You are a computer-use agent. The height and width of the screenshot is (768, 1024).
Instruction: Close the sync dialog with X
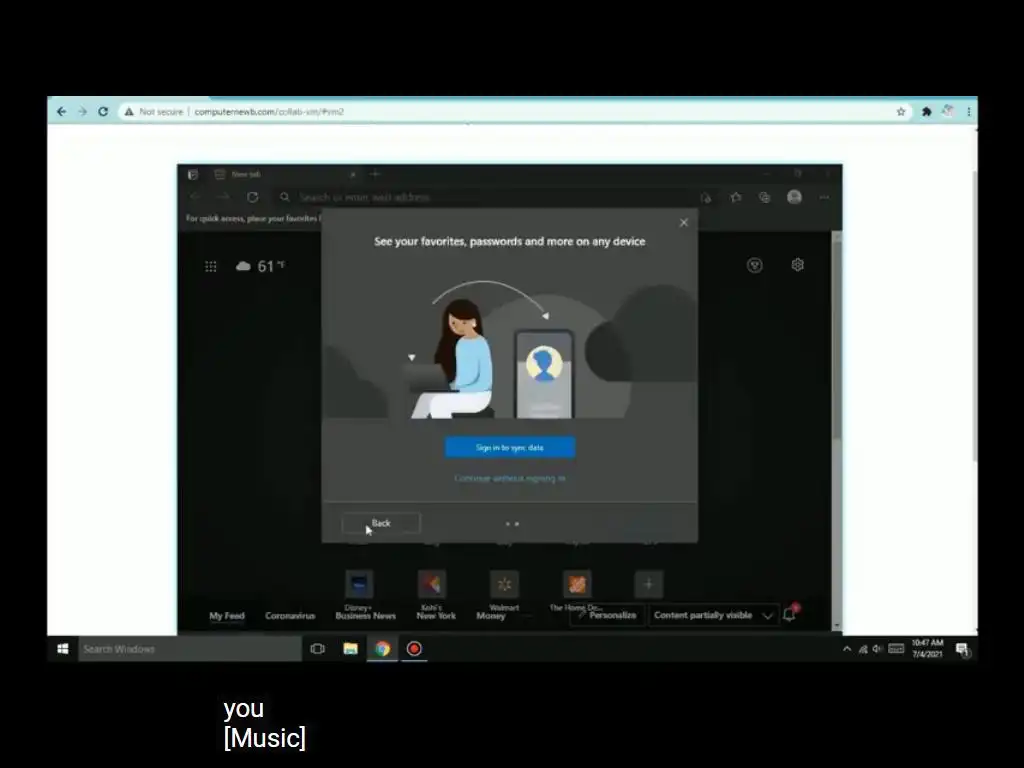(684, 223)
